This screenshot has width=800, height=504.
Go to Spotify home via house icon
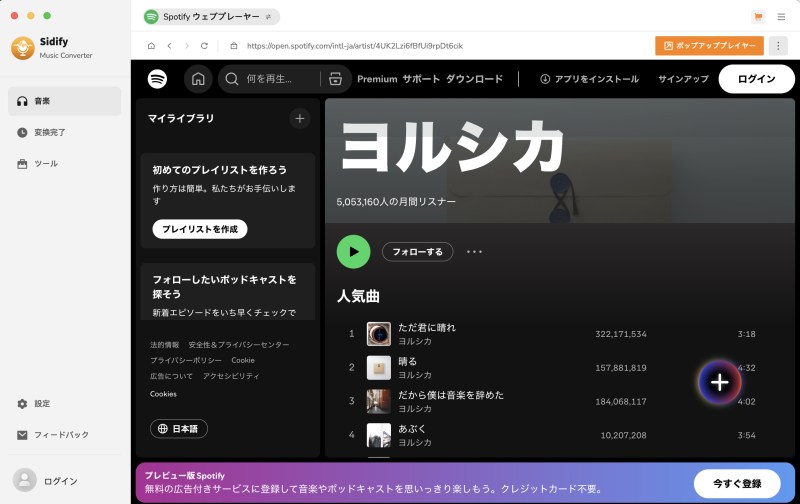tap(198, 79)
